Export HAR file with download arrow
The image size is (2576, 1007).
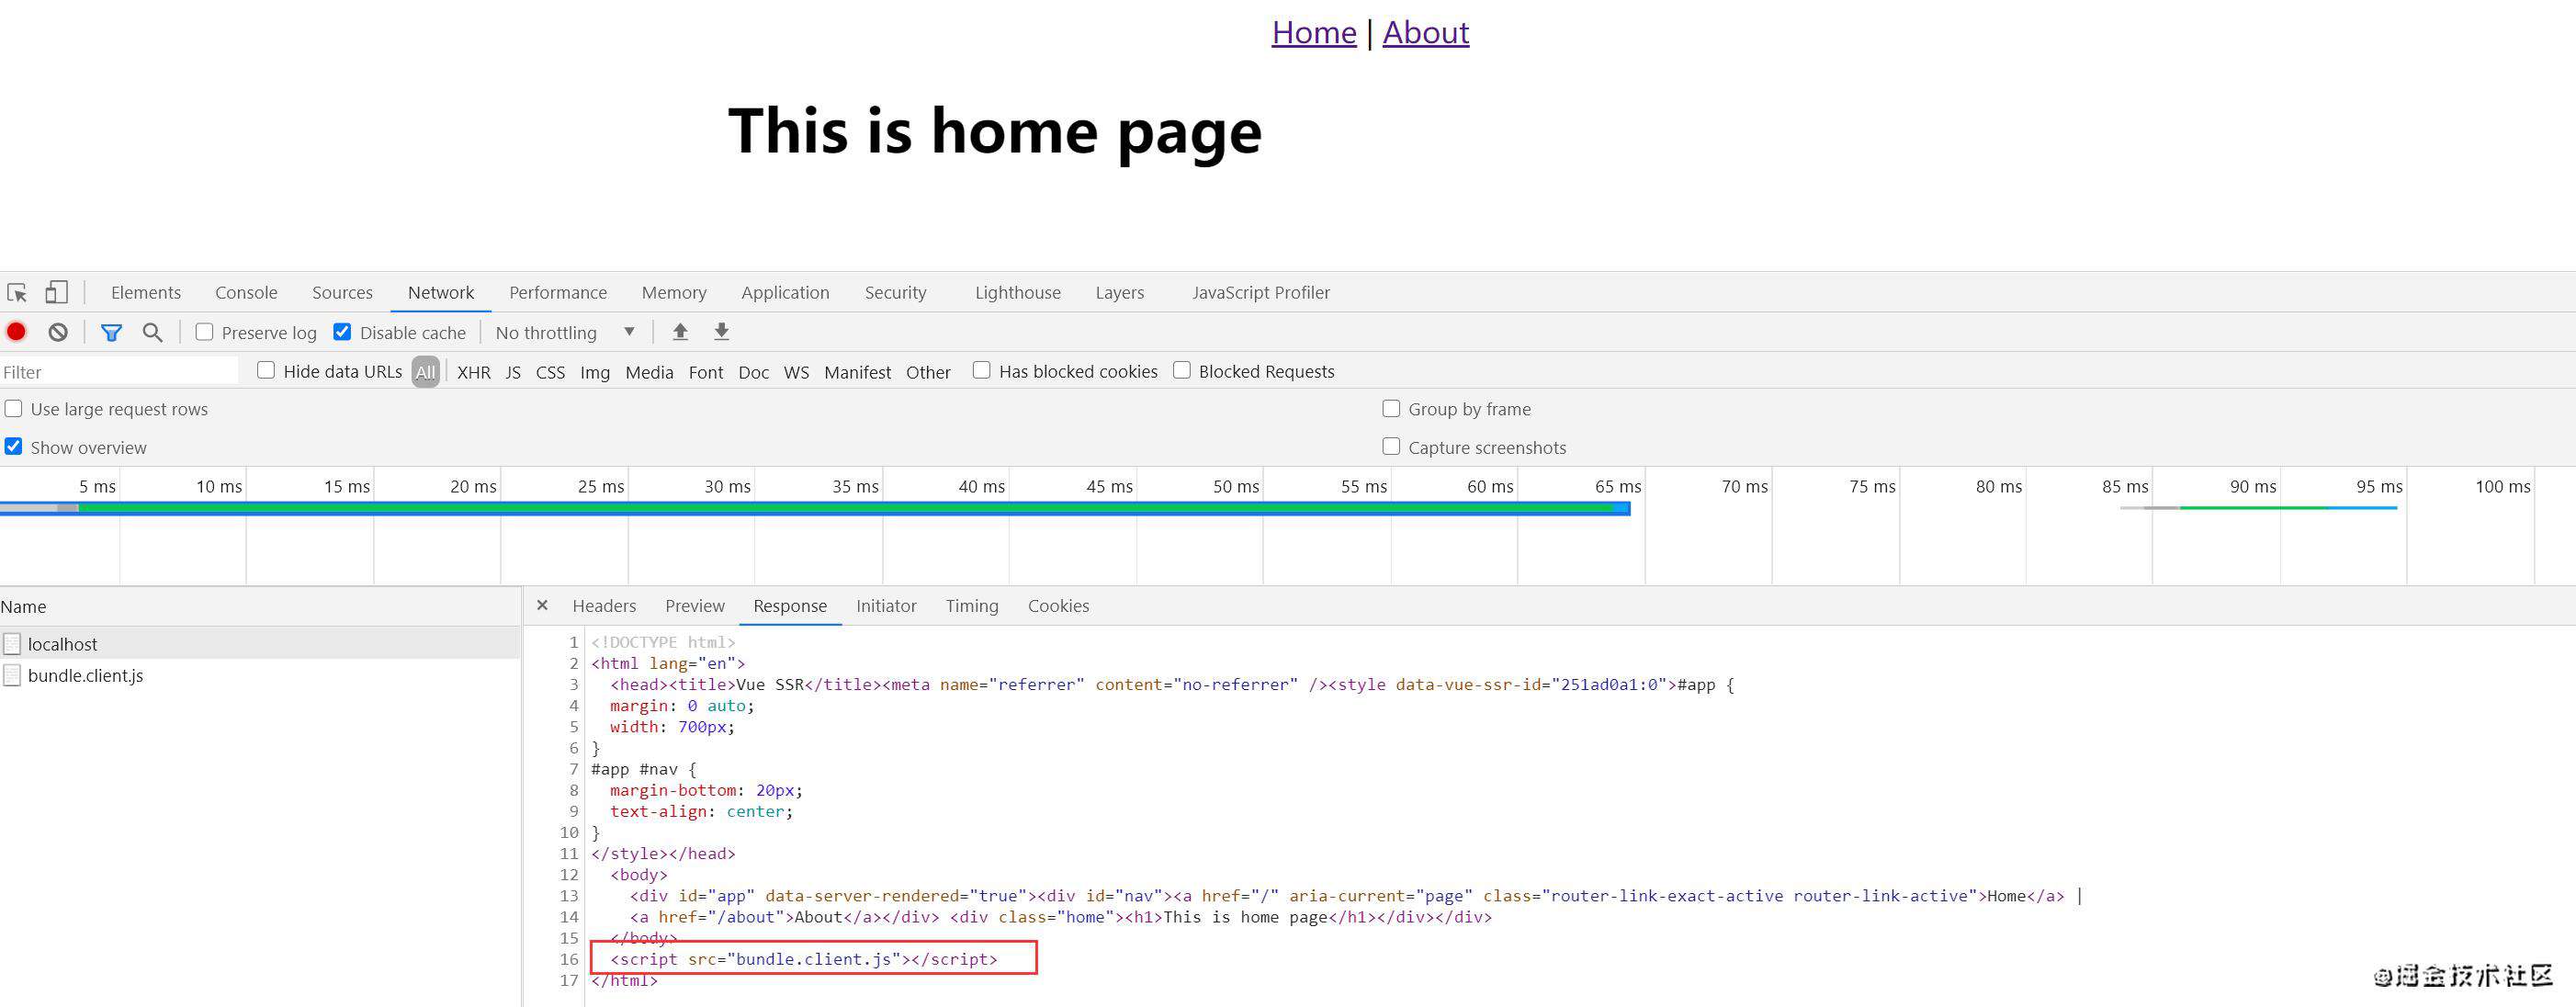tap(721, 332)
